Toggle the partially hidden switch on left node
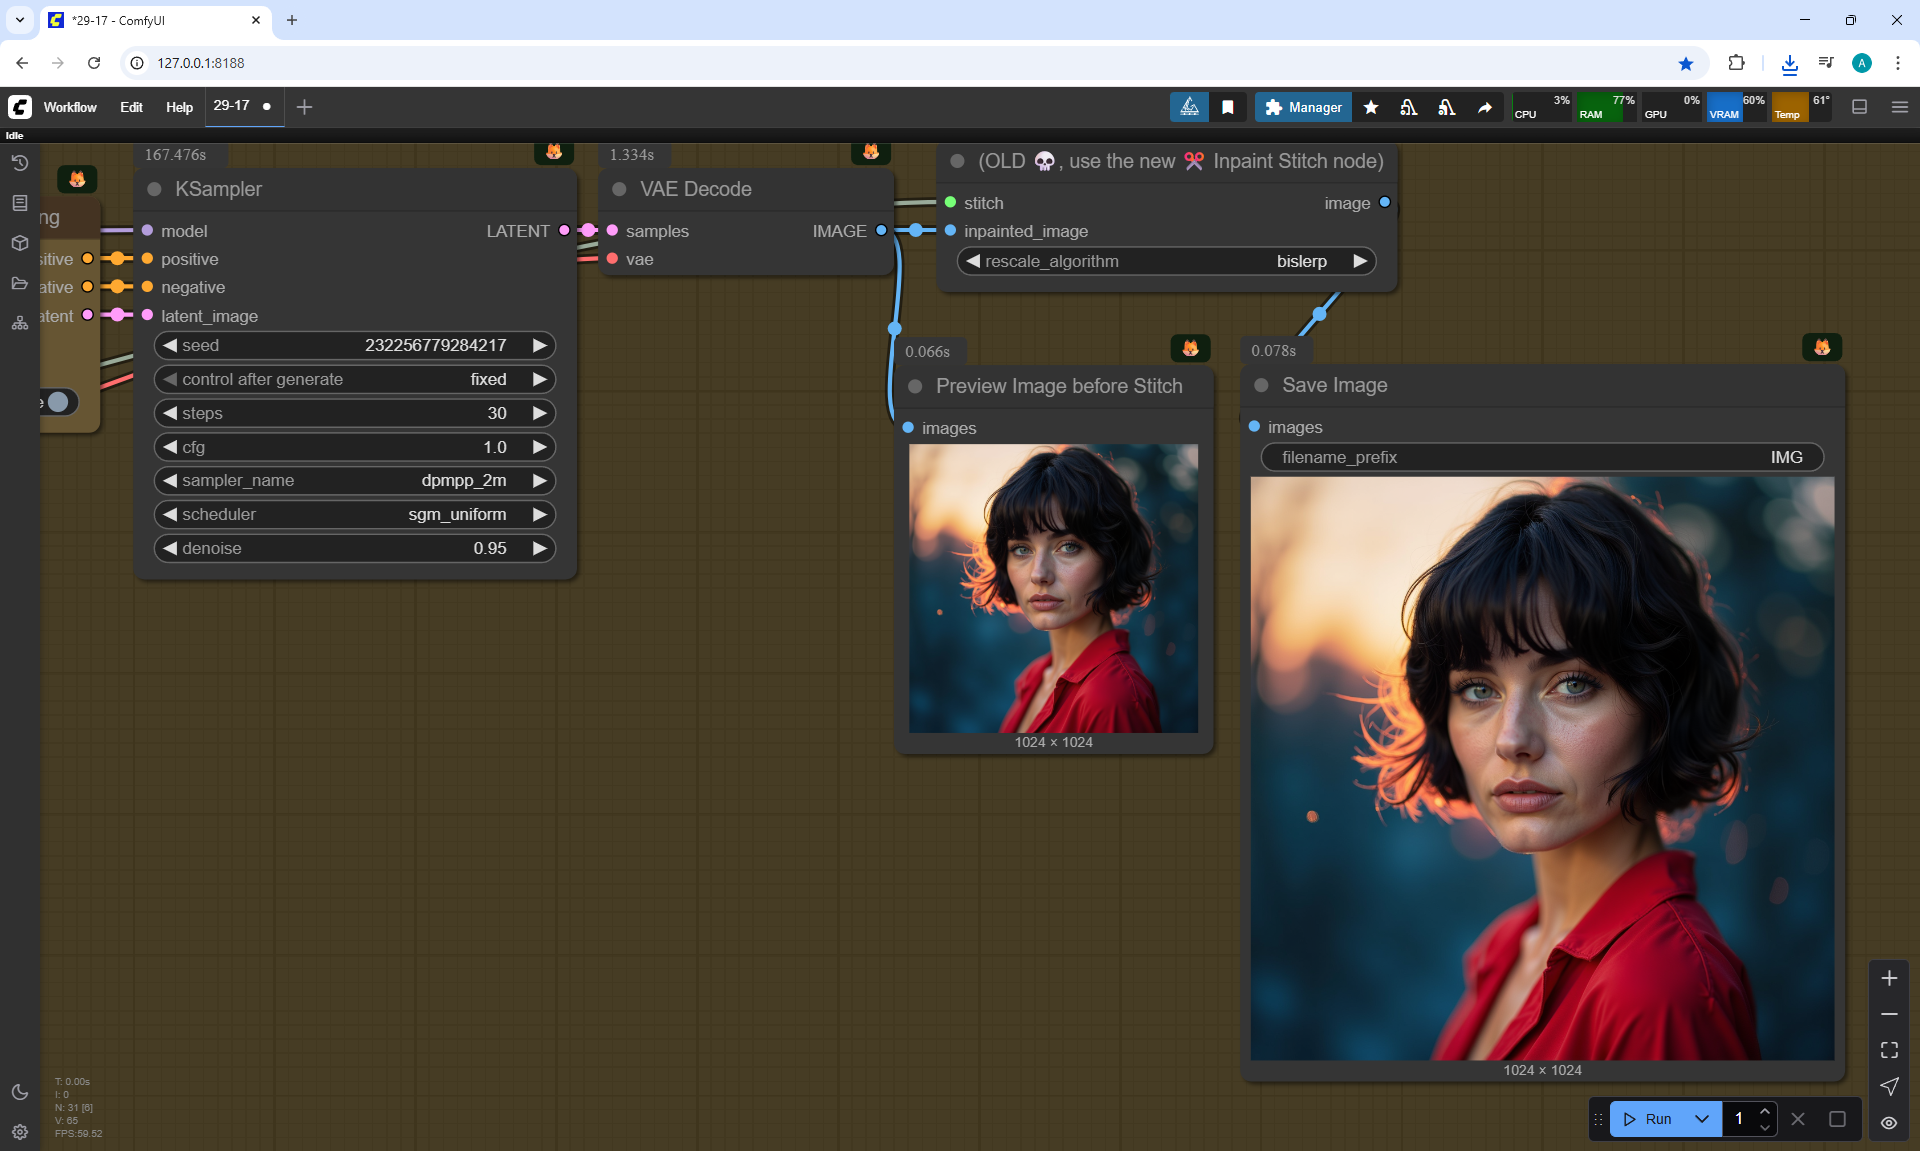This screenshot has width=1920, height=1151. click(x=57, y=402)
